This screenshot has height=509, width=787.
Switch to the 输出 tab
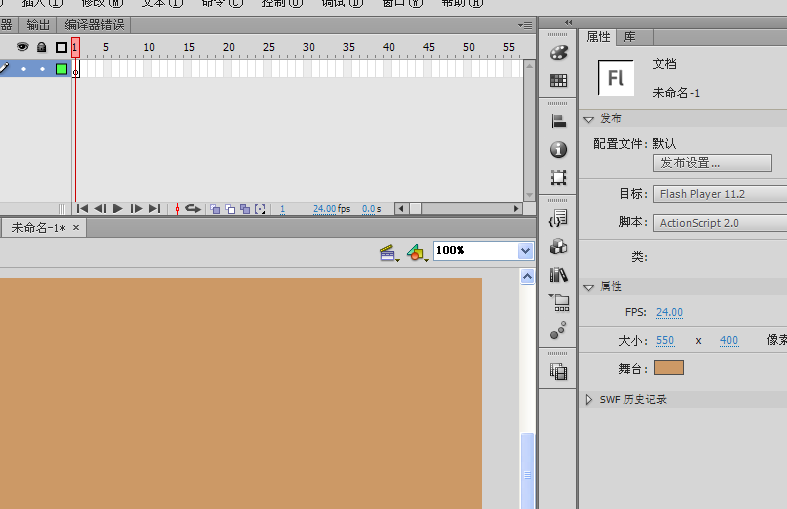38,25
